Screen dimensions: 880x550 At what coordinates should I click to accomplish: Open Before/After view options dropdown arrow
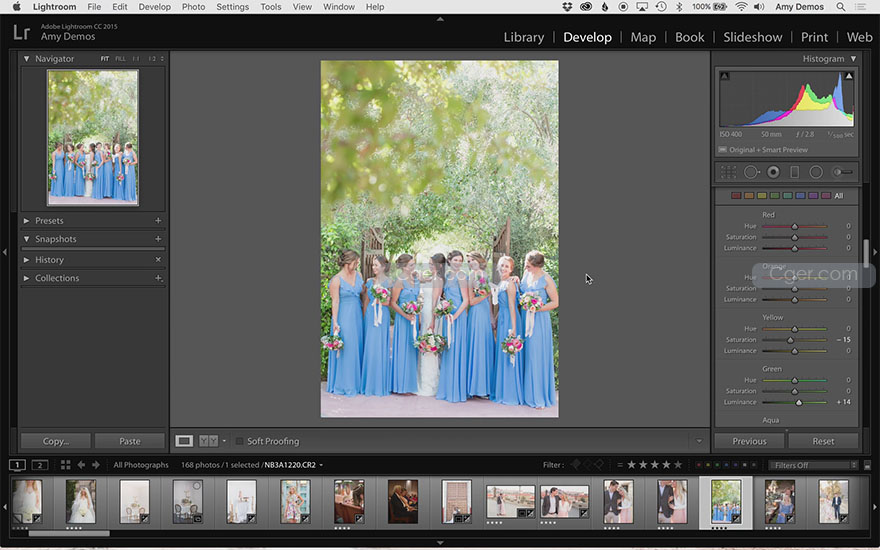click(224, 441)
